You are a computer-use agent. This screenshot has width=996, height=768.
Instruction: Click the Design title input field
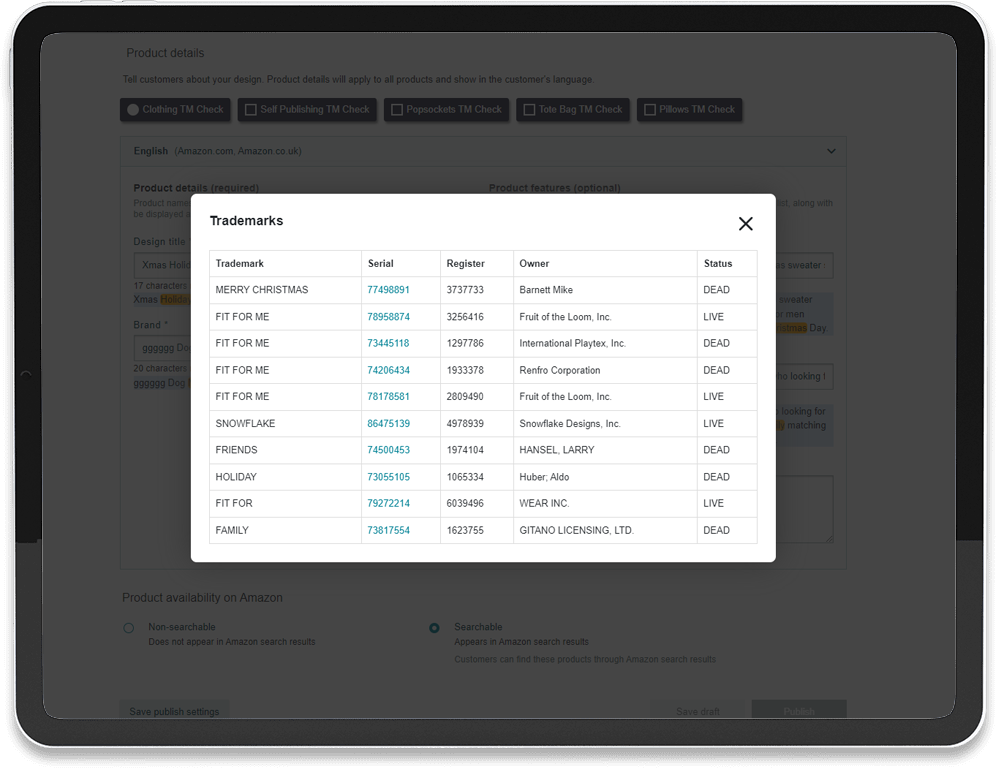[x=163, y=265]
